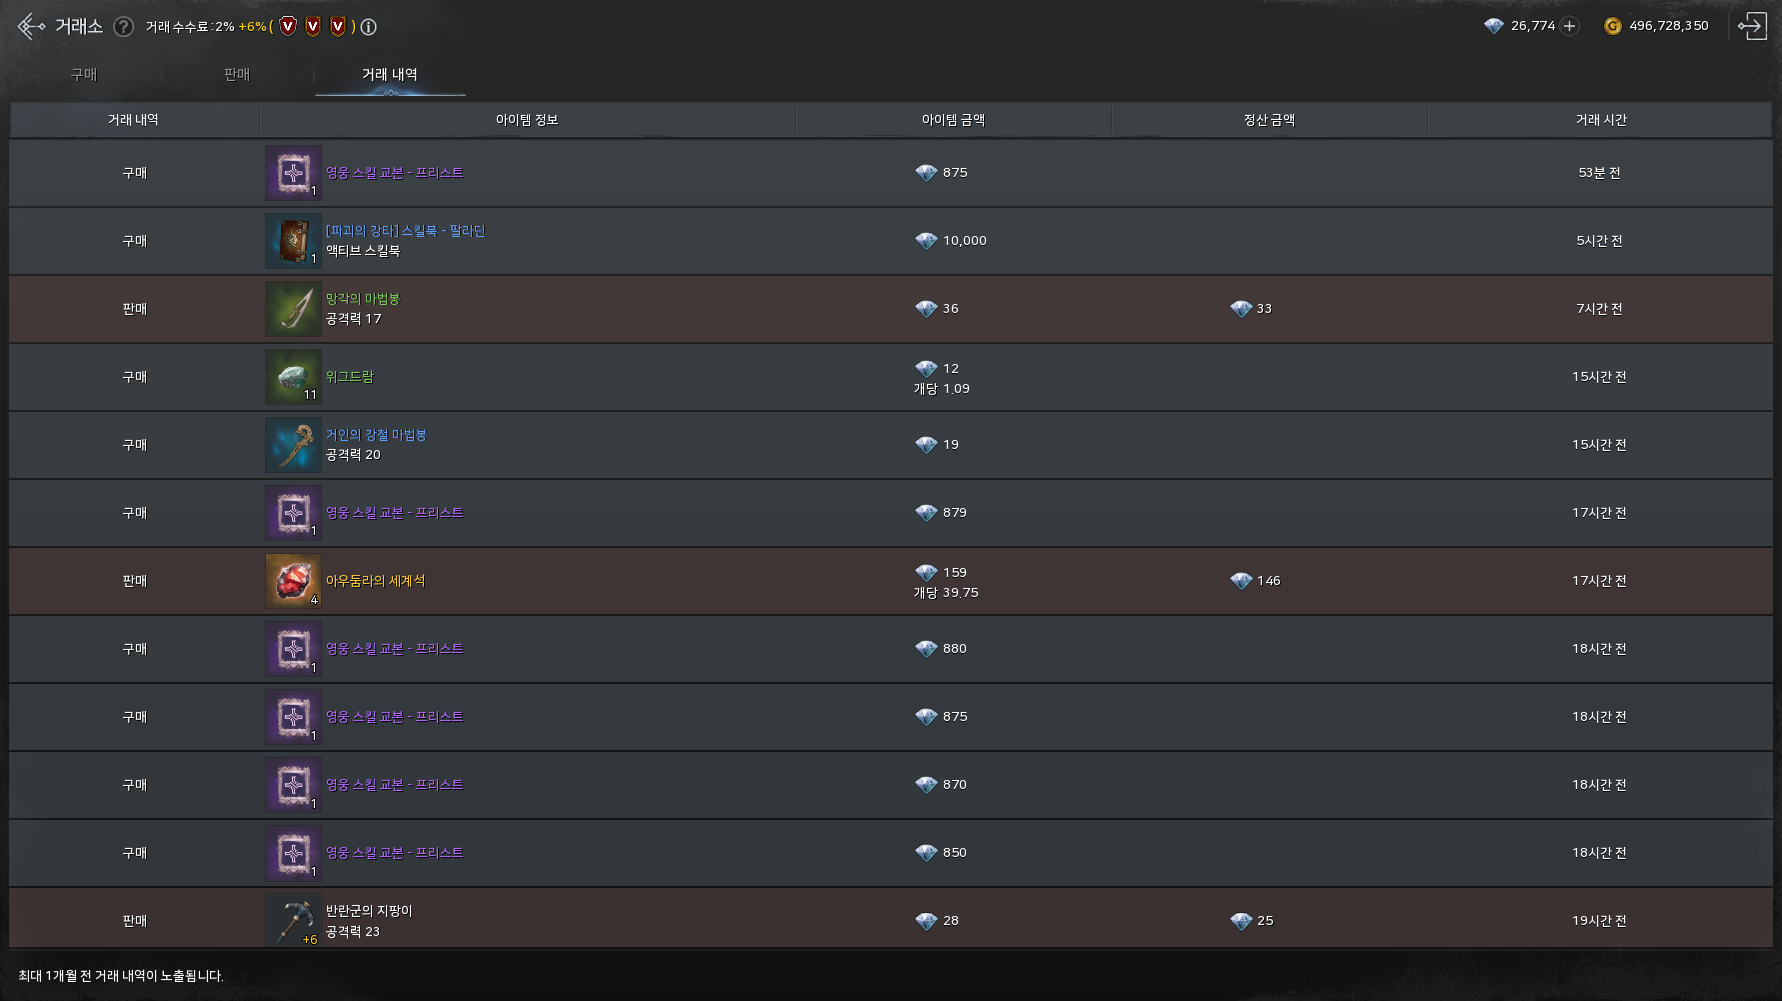Open the help question mark icon
Image resolution: width=1782 pixels, height=1001 pixels.
click(123, 27)
